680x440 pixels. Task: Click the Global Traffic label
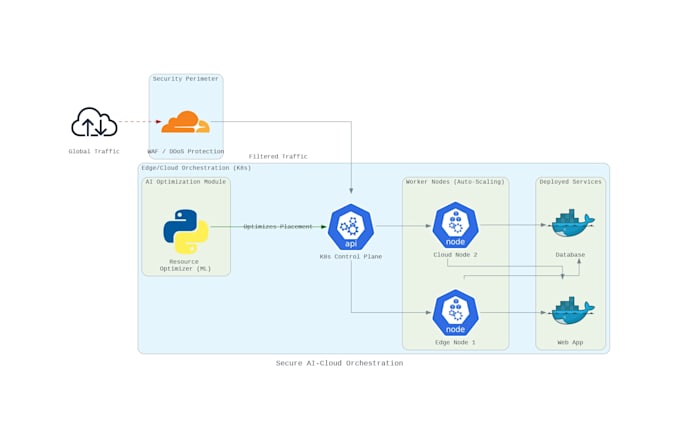[94, 151]
